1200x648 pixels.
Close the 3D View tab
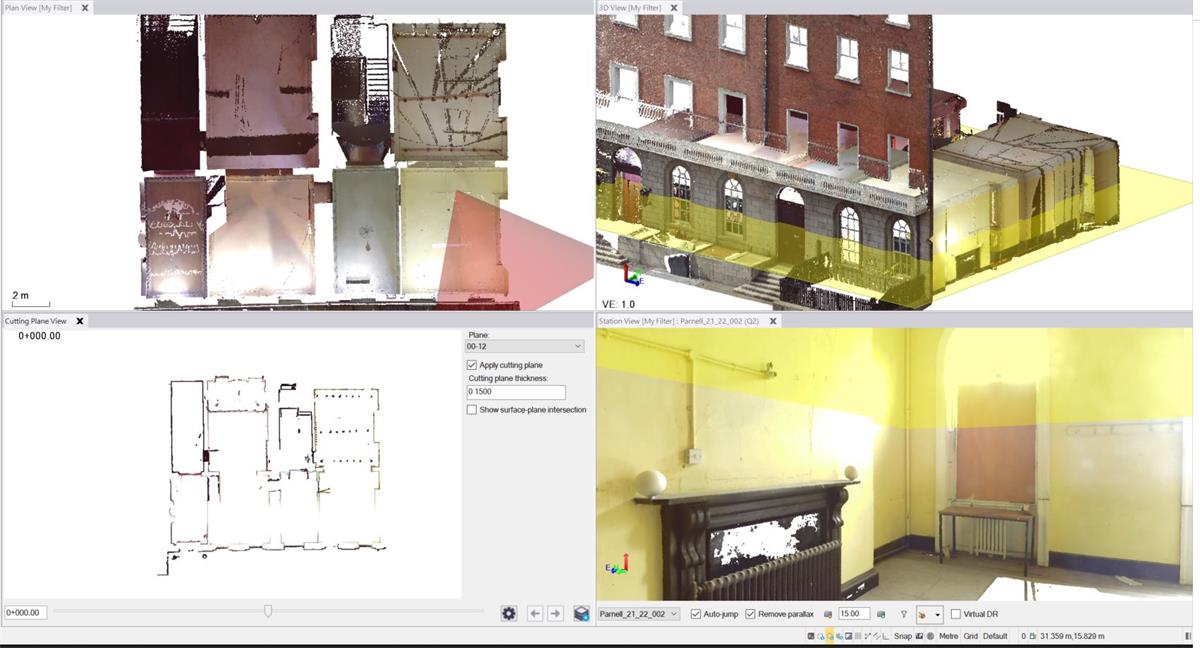674,7
